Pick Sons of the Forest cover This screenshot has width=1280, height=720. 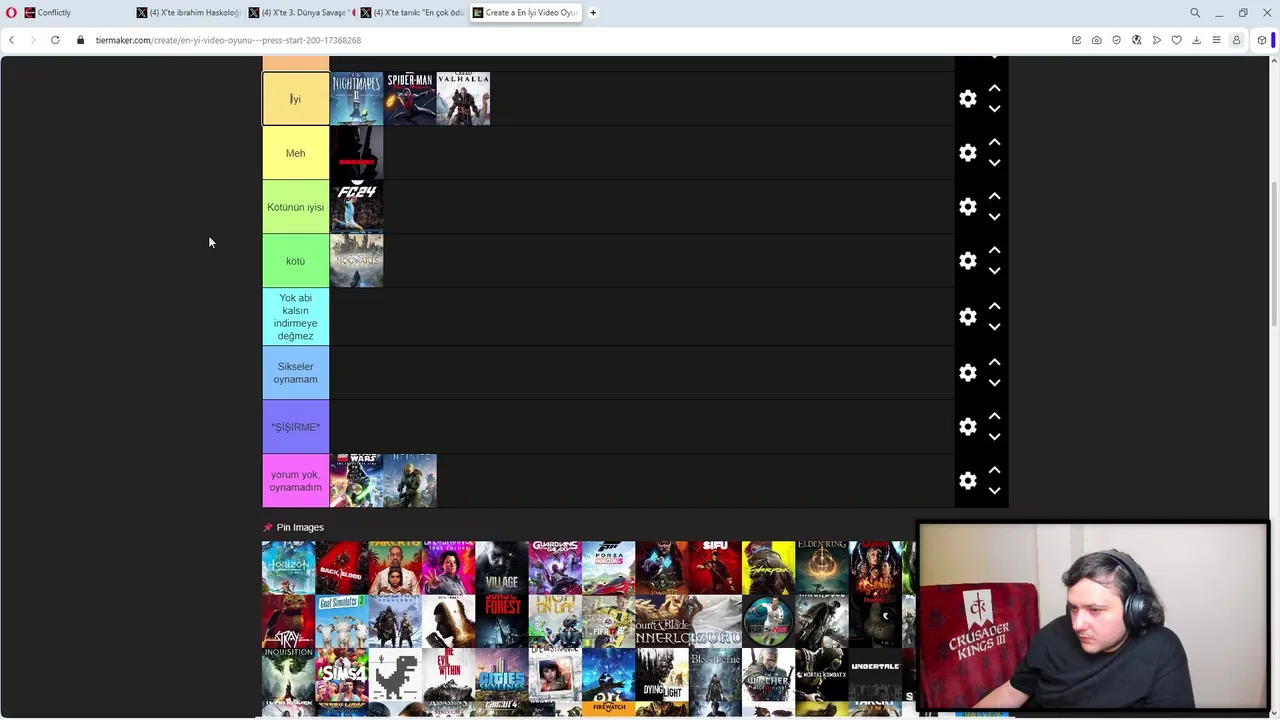(502, 621)
